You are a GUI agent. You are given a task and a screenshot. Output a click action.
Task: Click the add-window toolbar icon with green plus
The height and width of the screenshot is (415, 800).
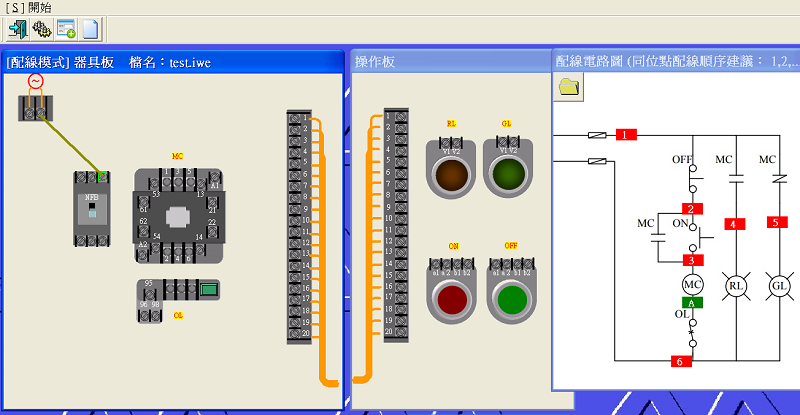(x=66, y=29)
